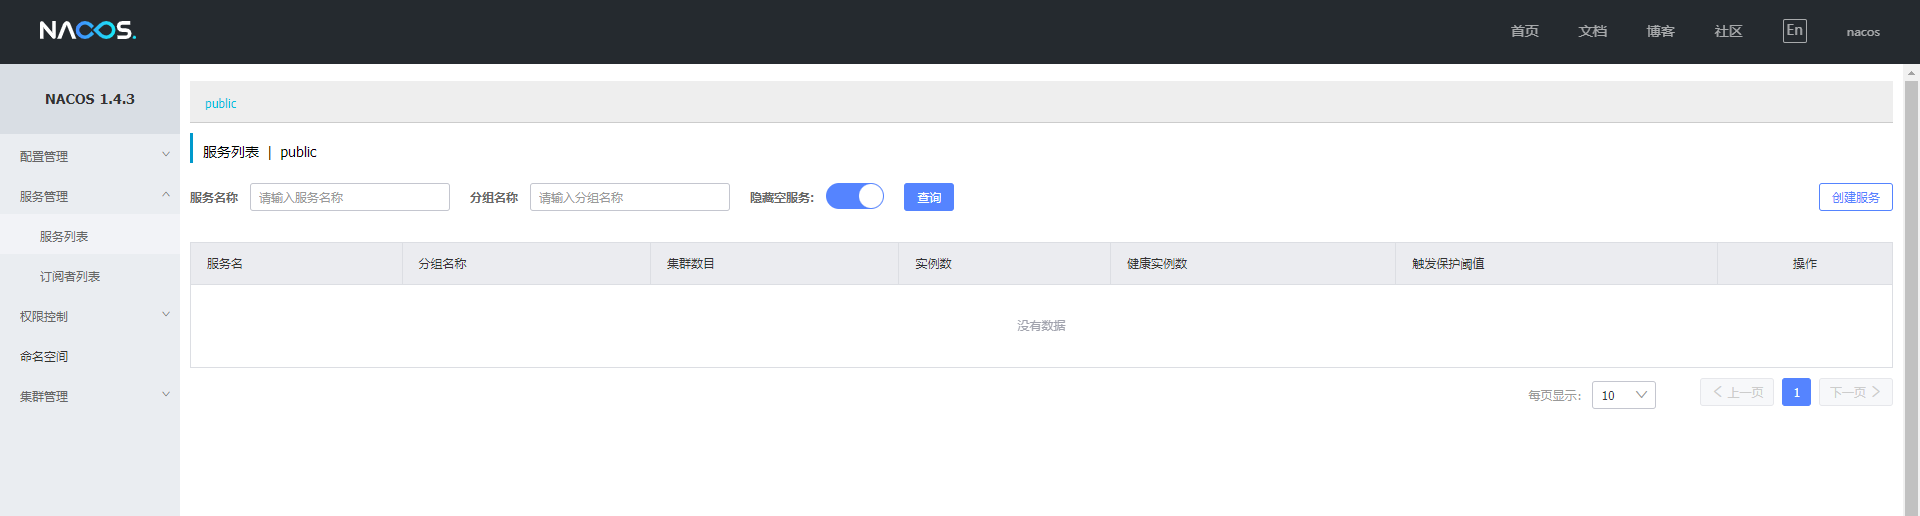Image resolution: width=1920 pixels, height=516 pixels.
Task: Click the 操作 column header
Action: 1805,264
